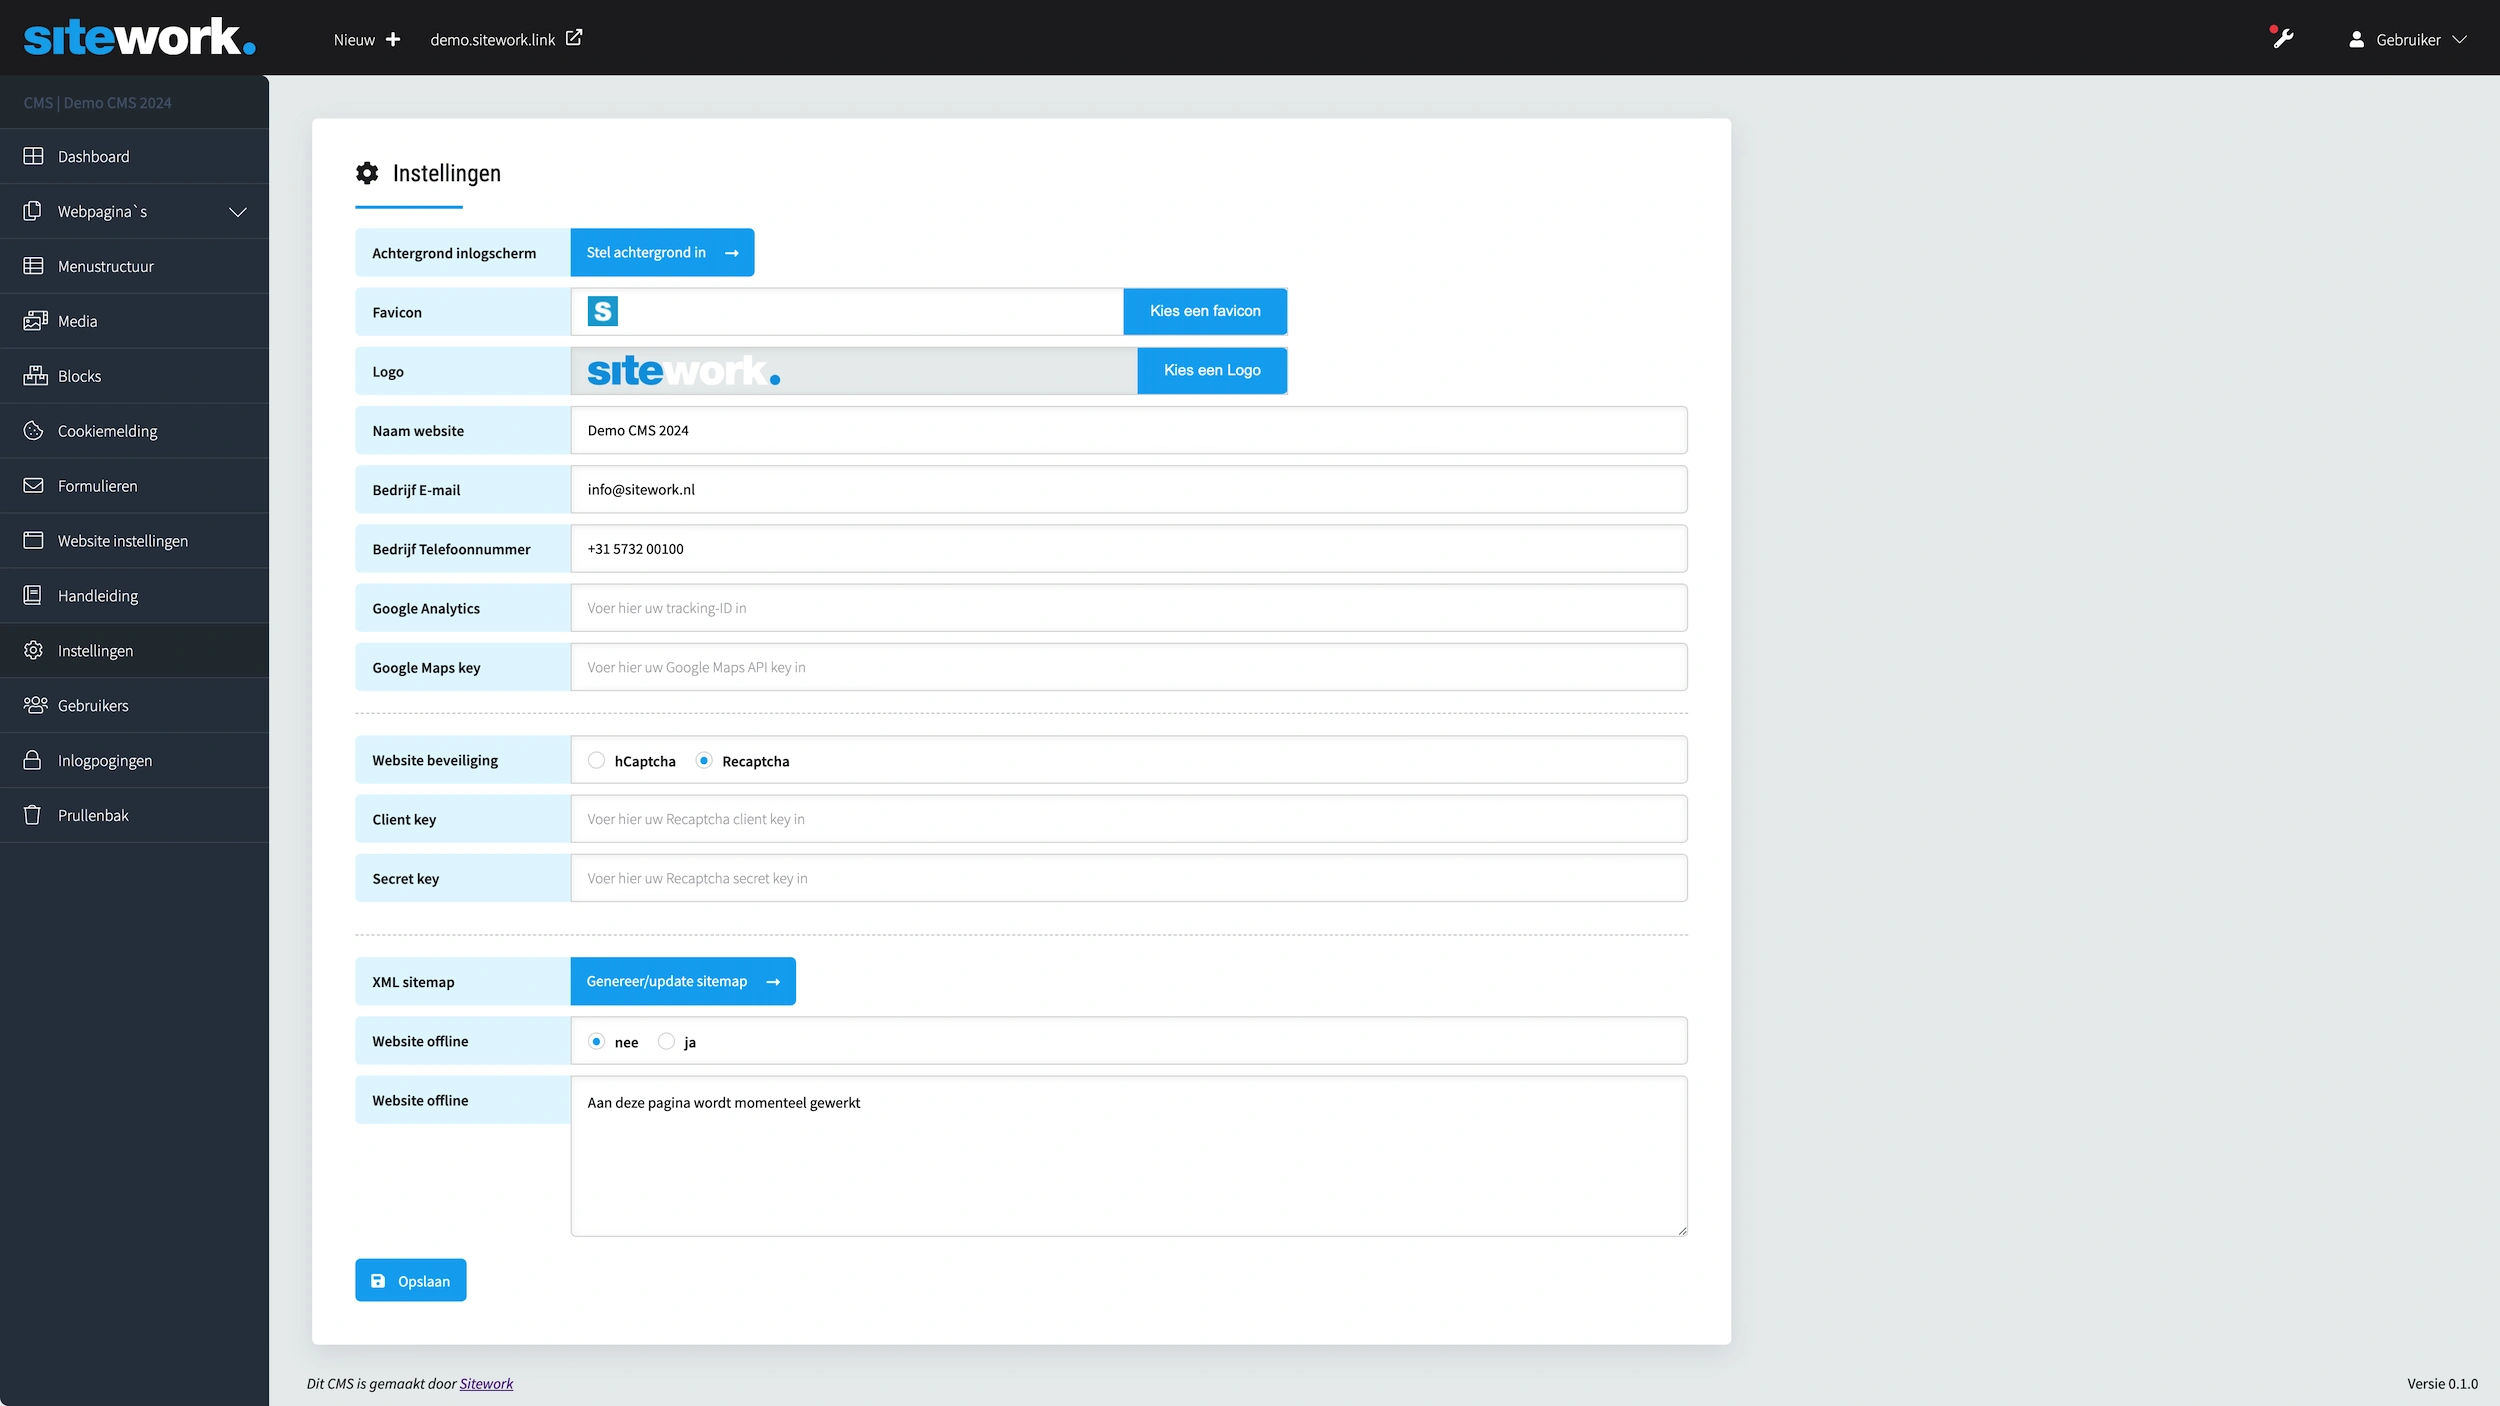Click the external link icon beside demo.sitework.link
This screenshot has width=2500, height=1406.
[574, 38]
